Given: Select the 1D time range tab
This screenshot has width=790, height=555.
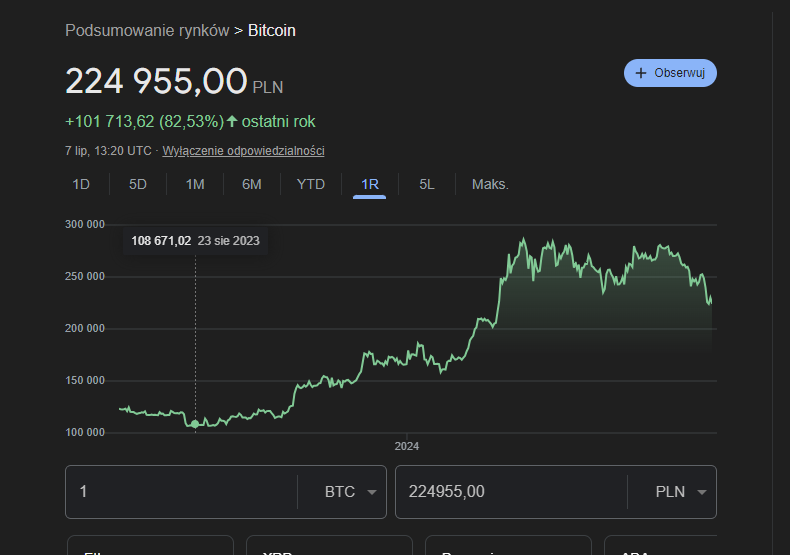Looking at the screenshot, I should point(81,184).
